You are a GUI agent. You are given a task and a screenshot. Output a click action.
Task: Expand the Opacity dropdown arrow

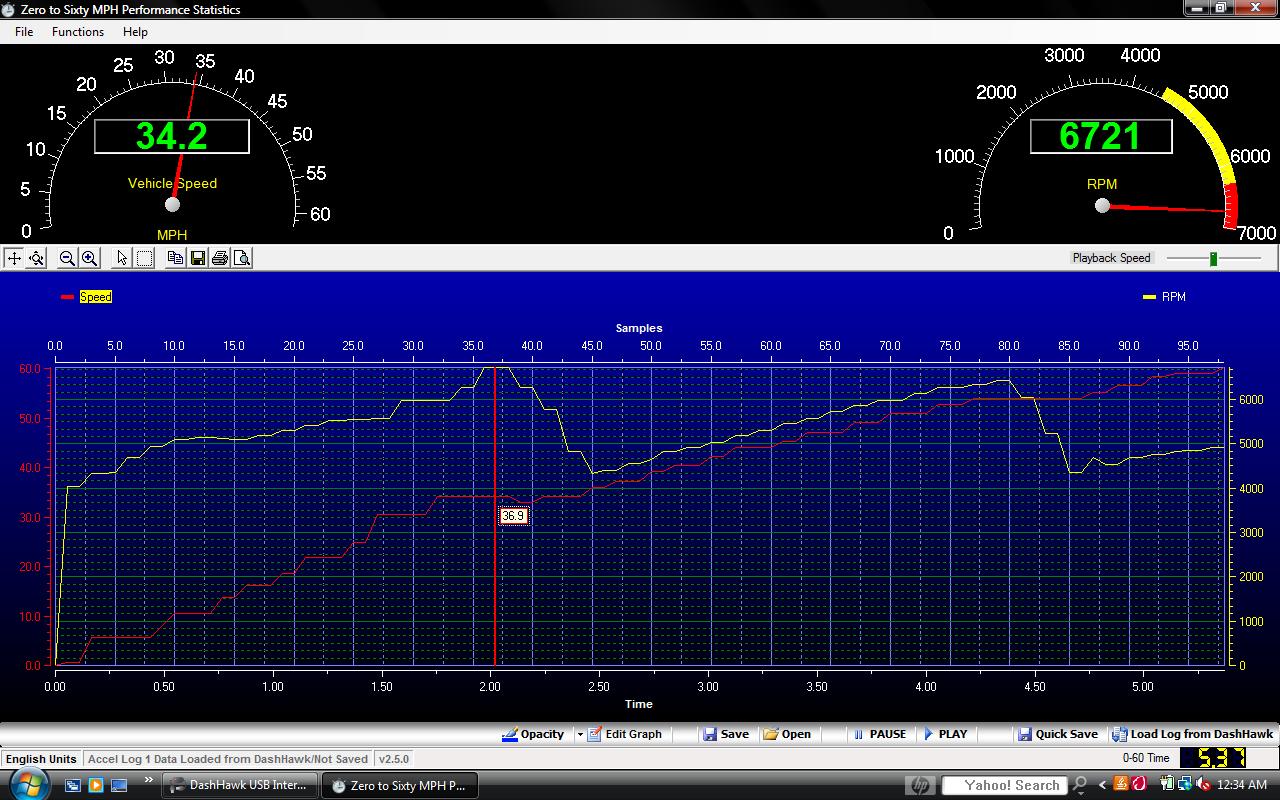[x=579, y=734]
